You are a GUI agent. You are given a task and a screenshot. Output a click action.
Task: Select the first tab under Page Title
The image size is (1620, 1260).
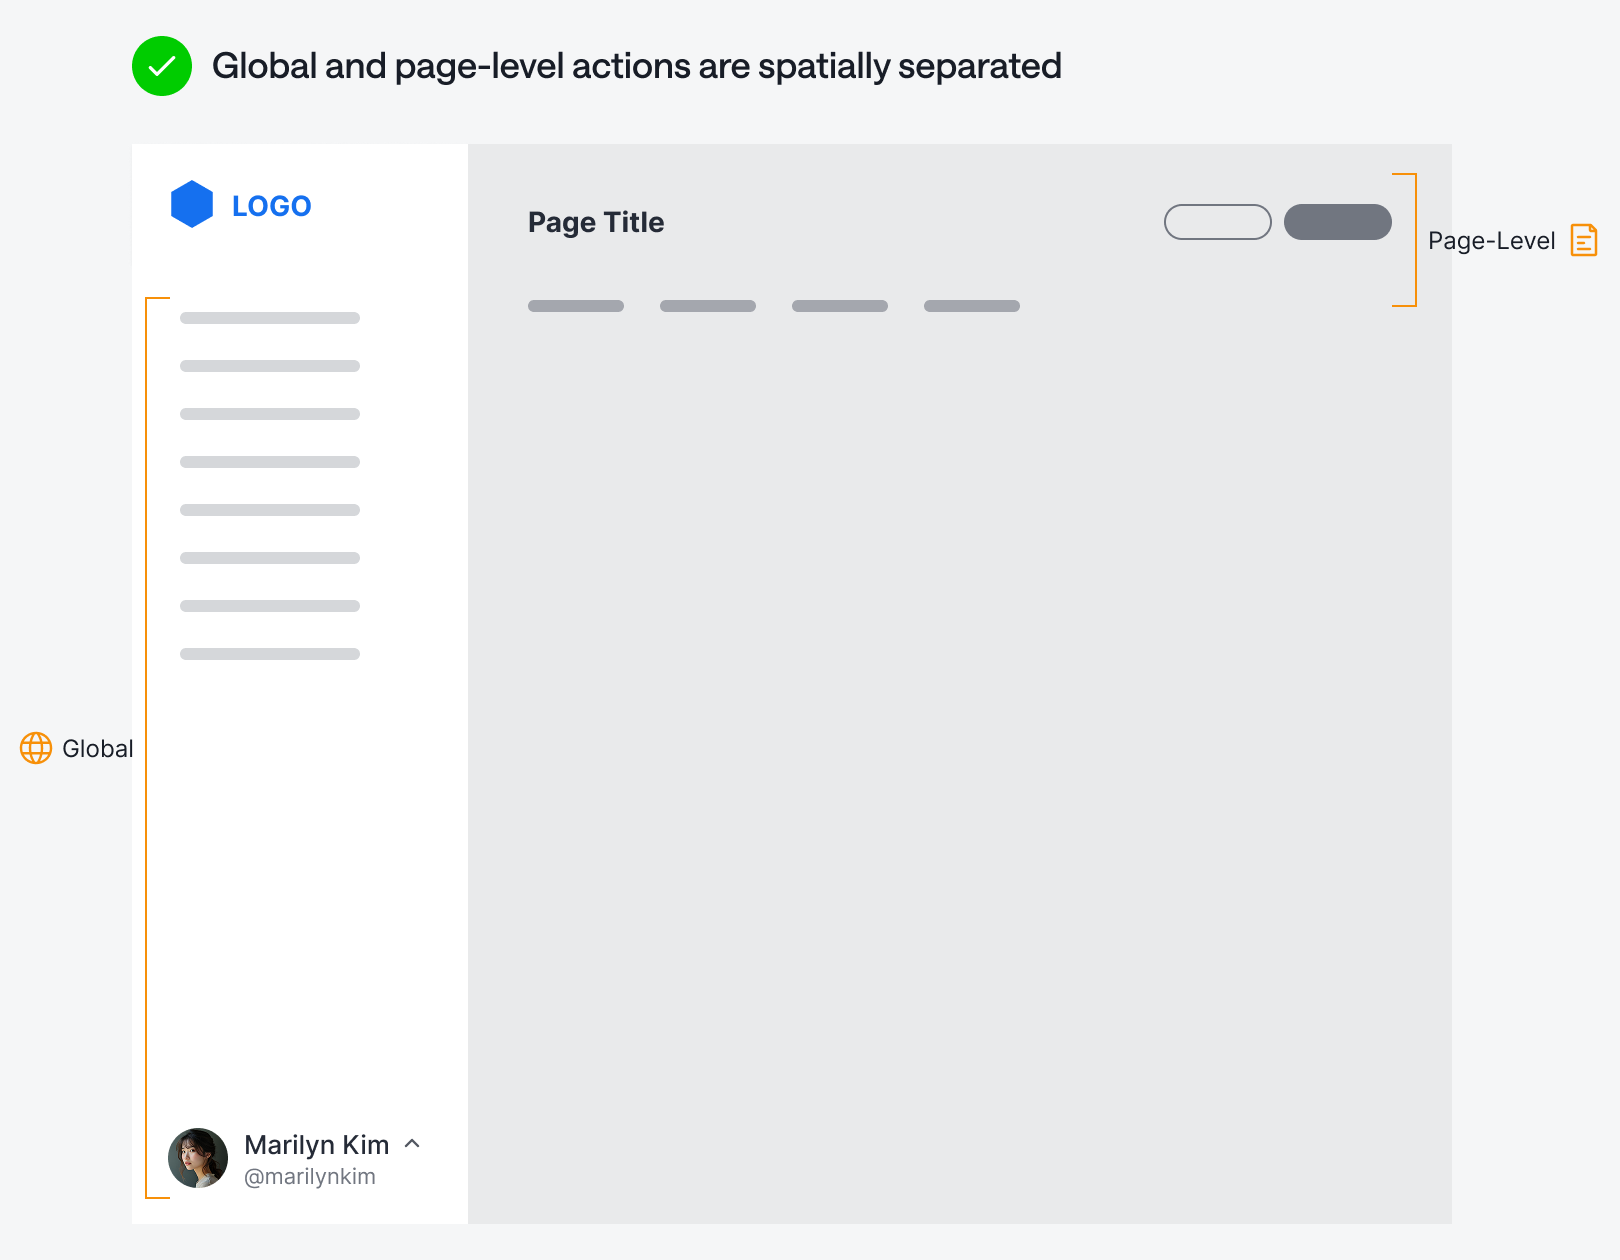pos(576,306)
